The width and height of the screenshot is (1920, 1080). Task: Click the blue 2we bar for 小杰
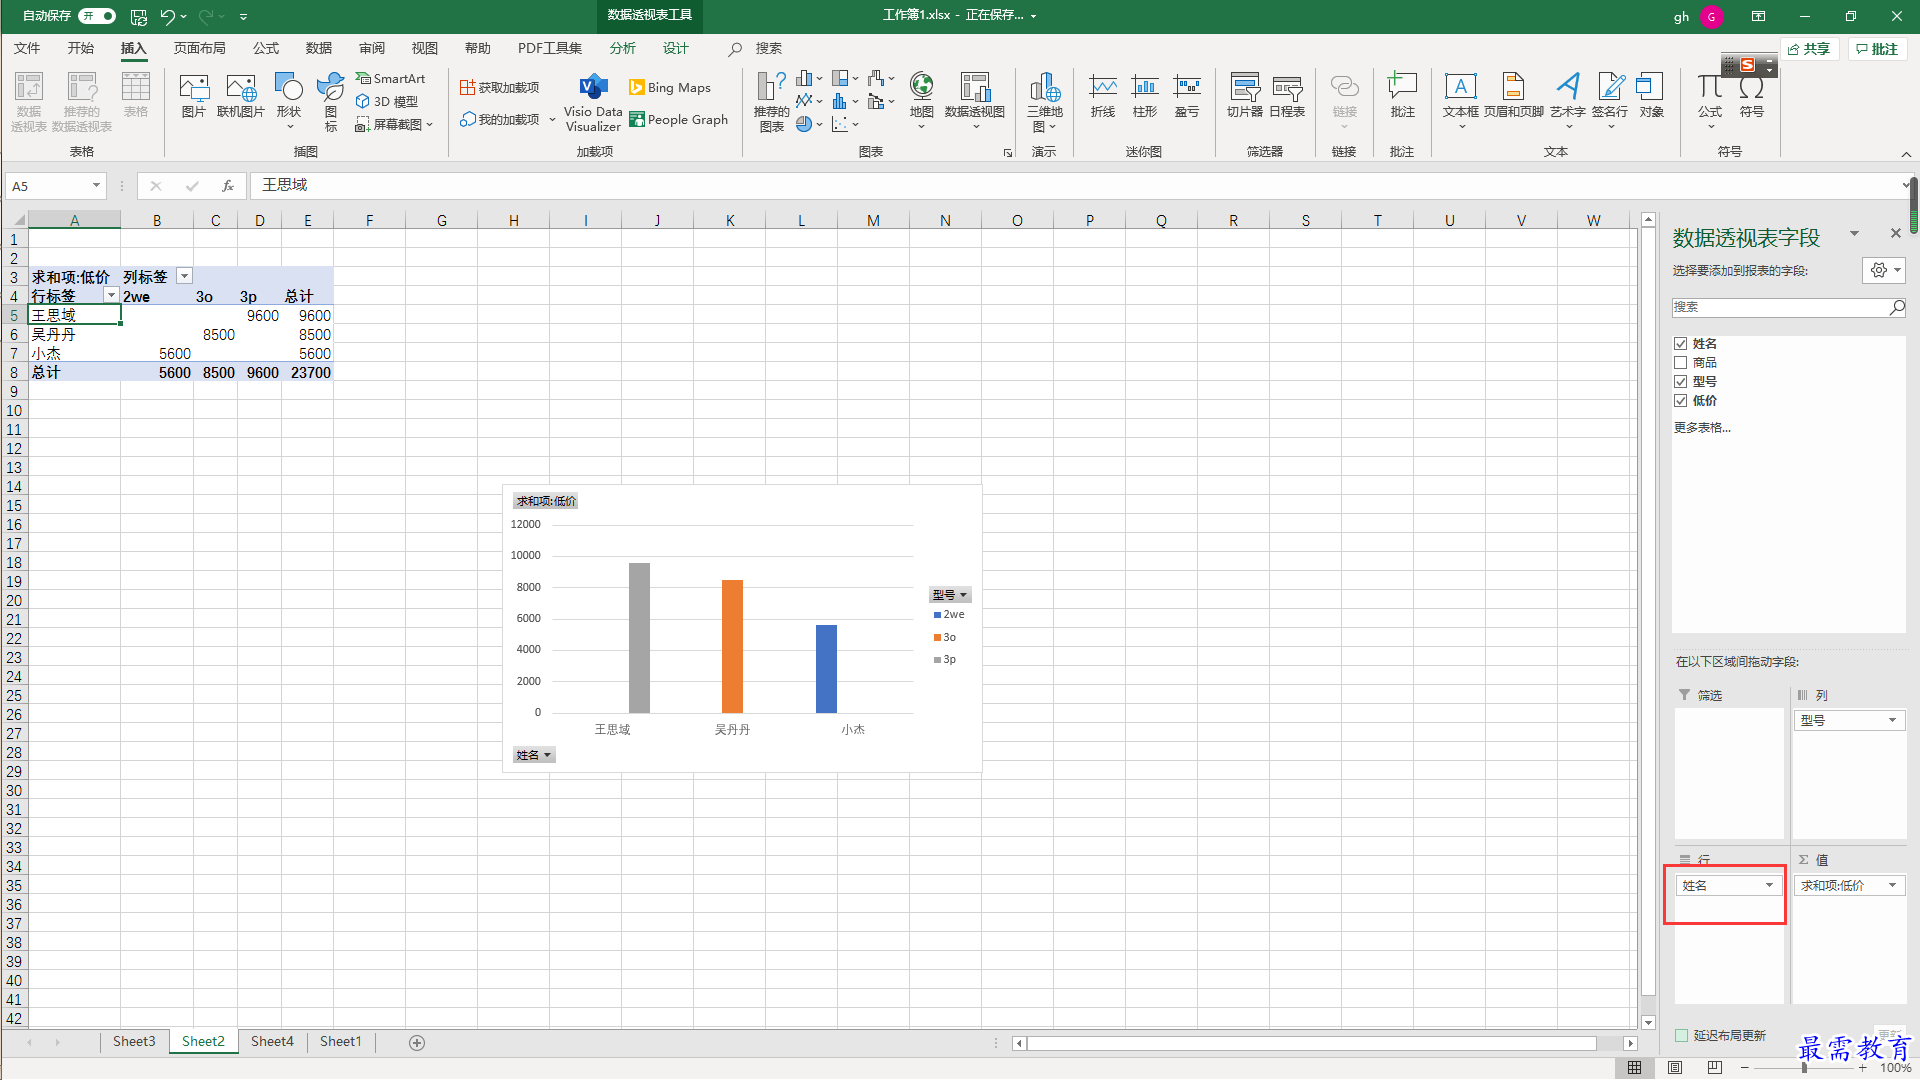pyautogui.click(x=826, y=669)
